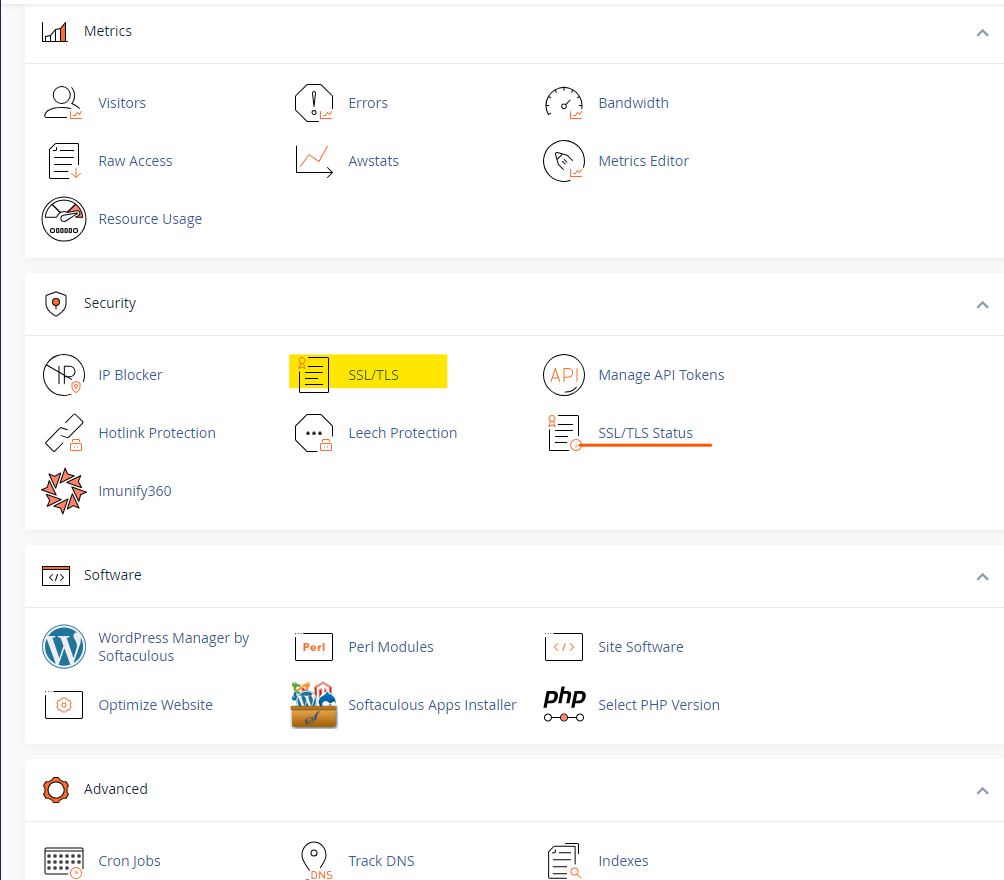Open the Softaculous Apps Installer link
This screenshot has width=1004, height=880.
[x=432, y=705]
